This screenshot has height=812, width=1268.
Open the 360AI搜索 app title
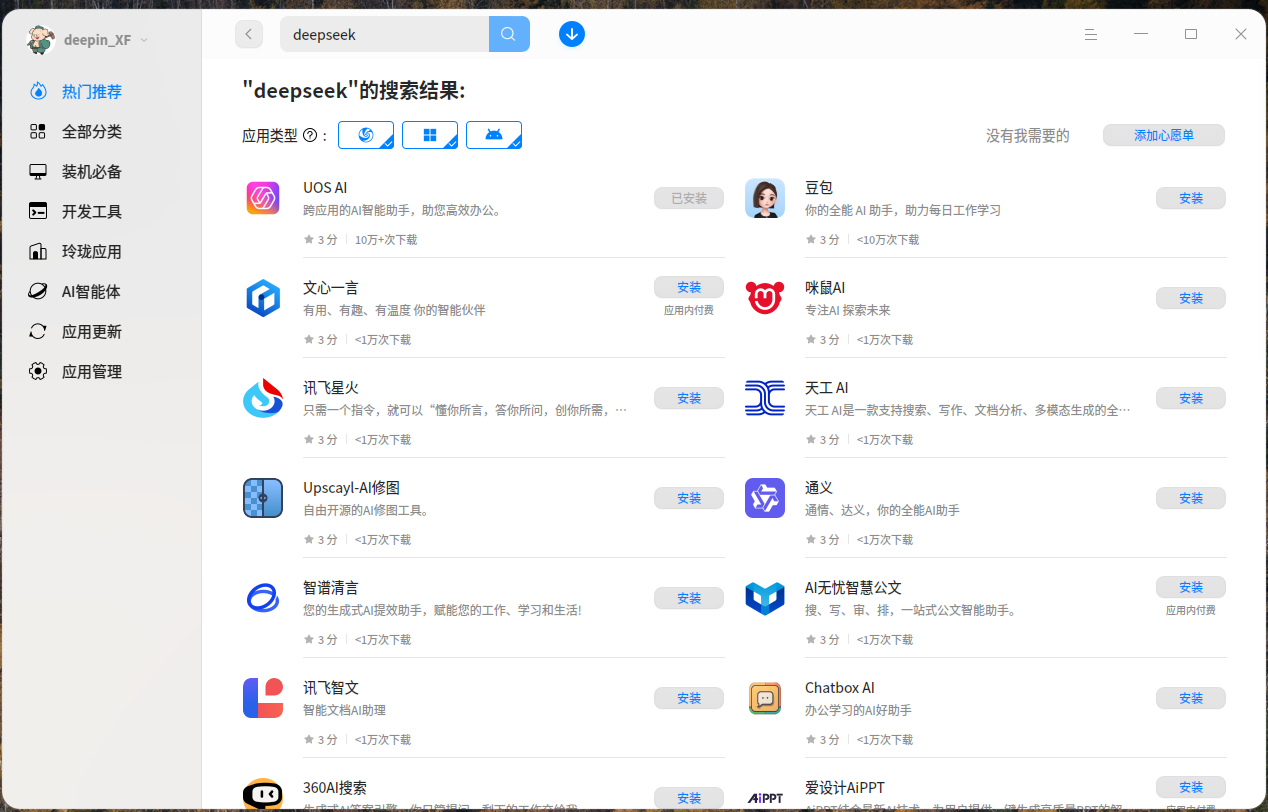335,788
